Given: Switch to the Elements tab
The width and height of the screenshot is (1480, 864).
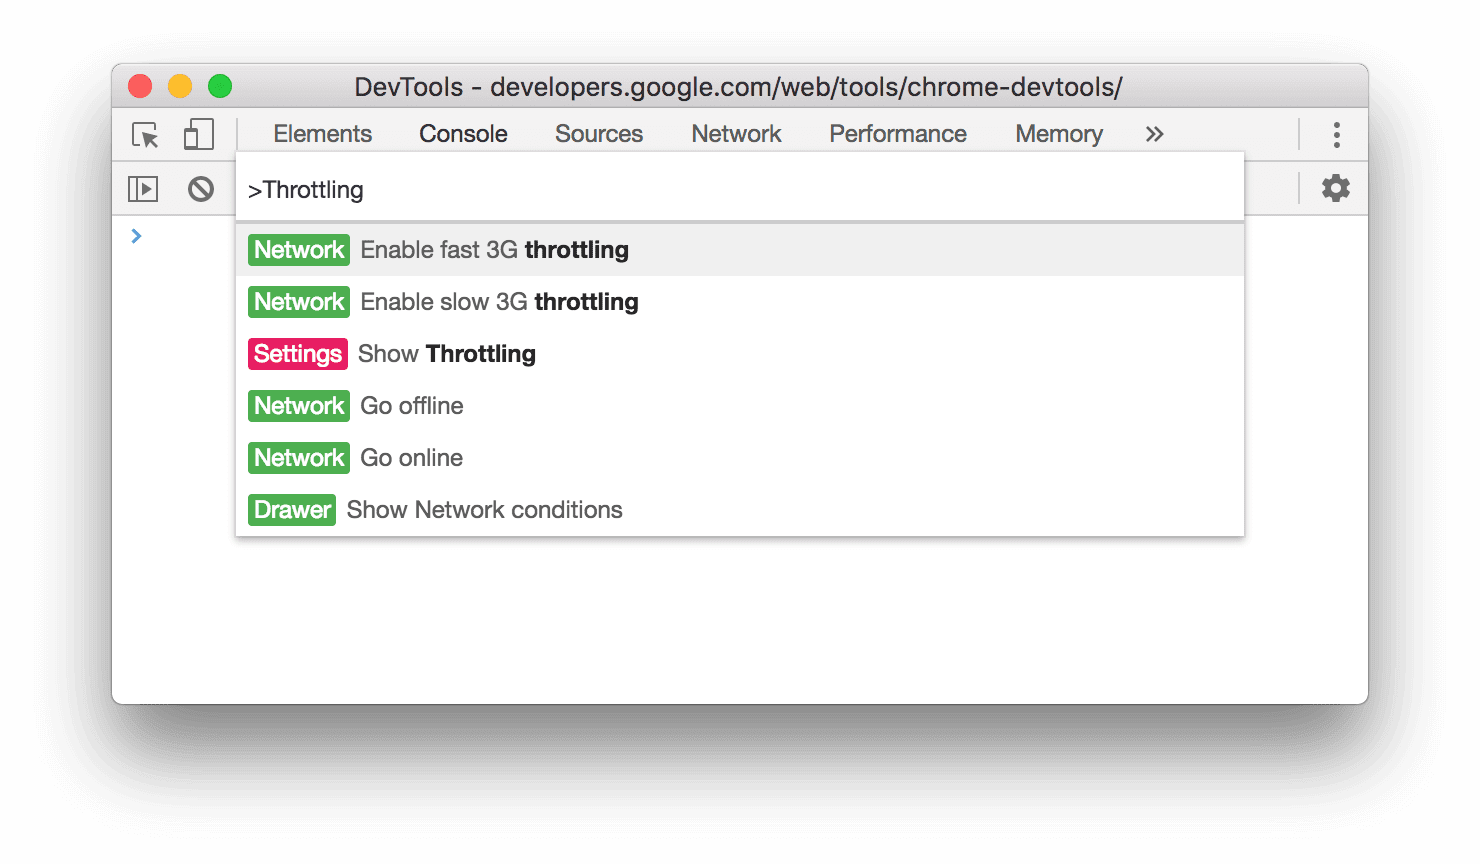Looking at the screenshot, I should tap(322, 133).
